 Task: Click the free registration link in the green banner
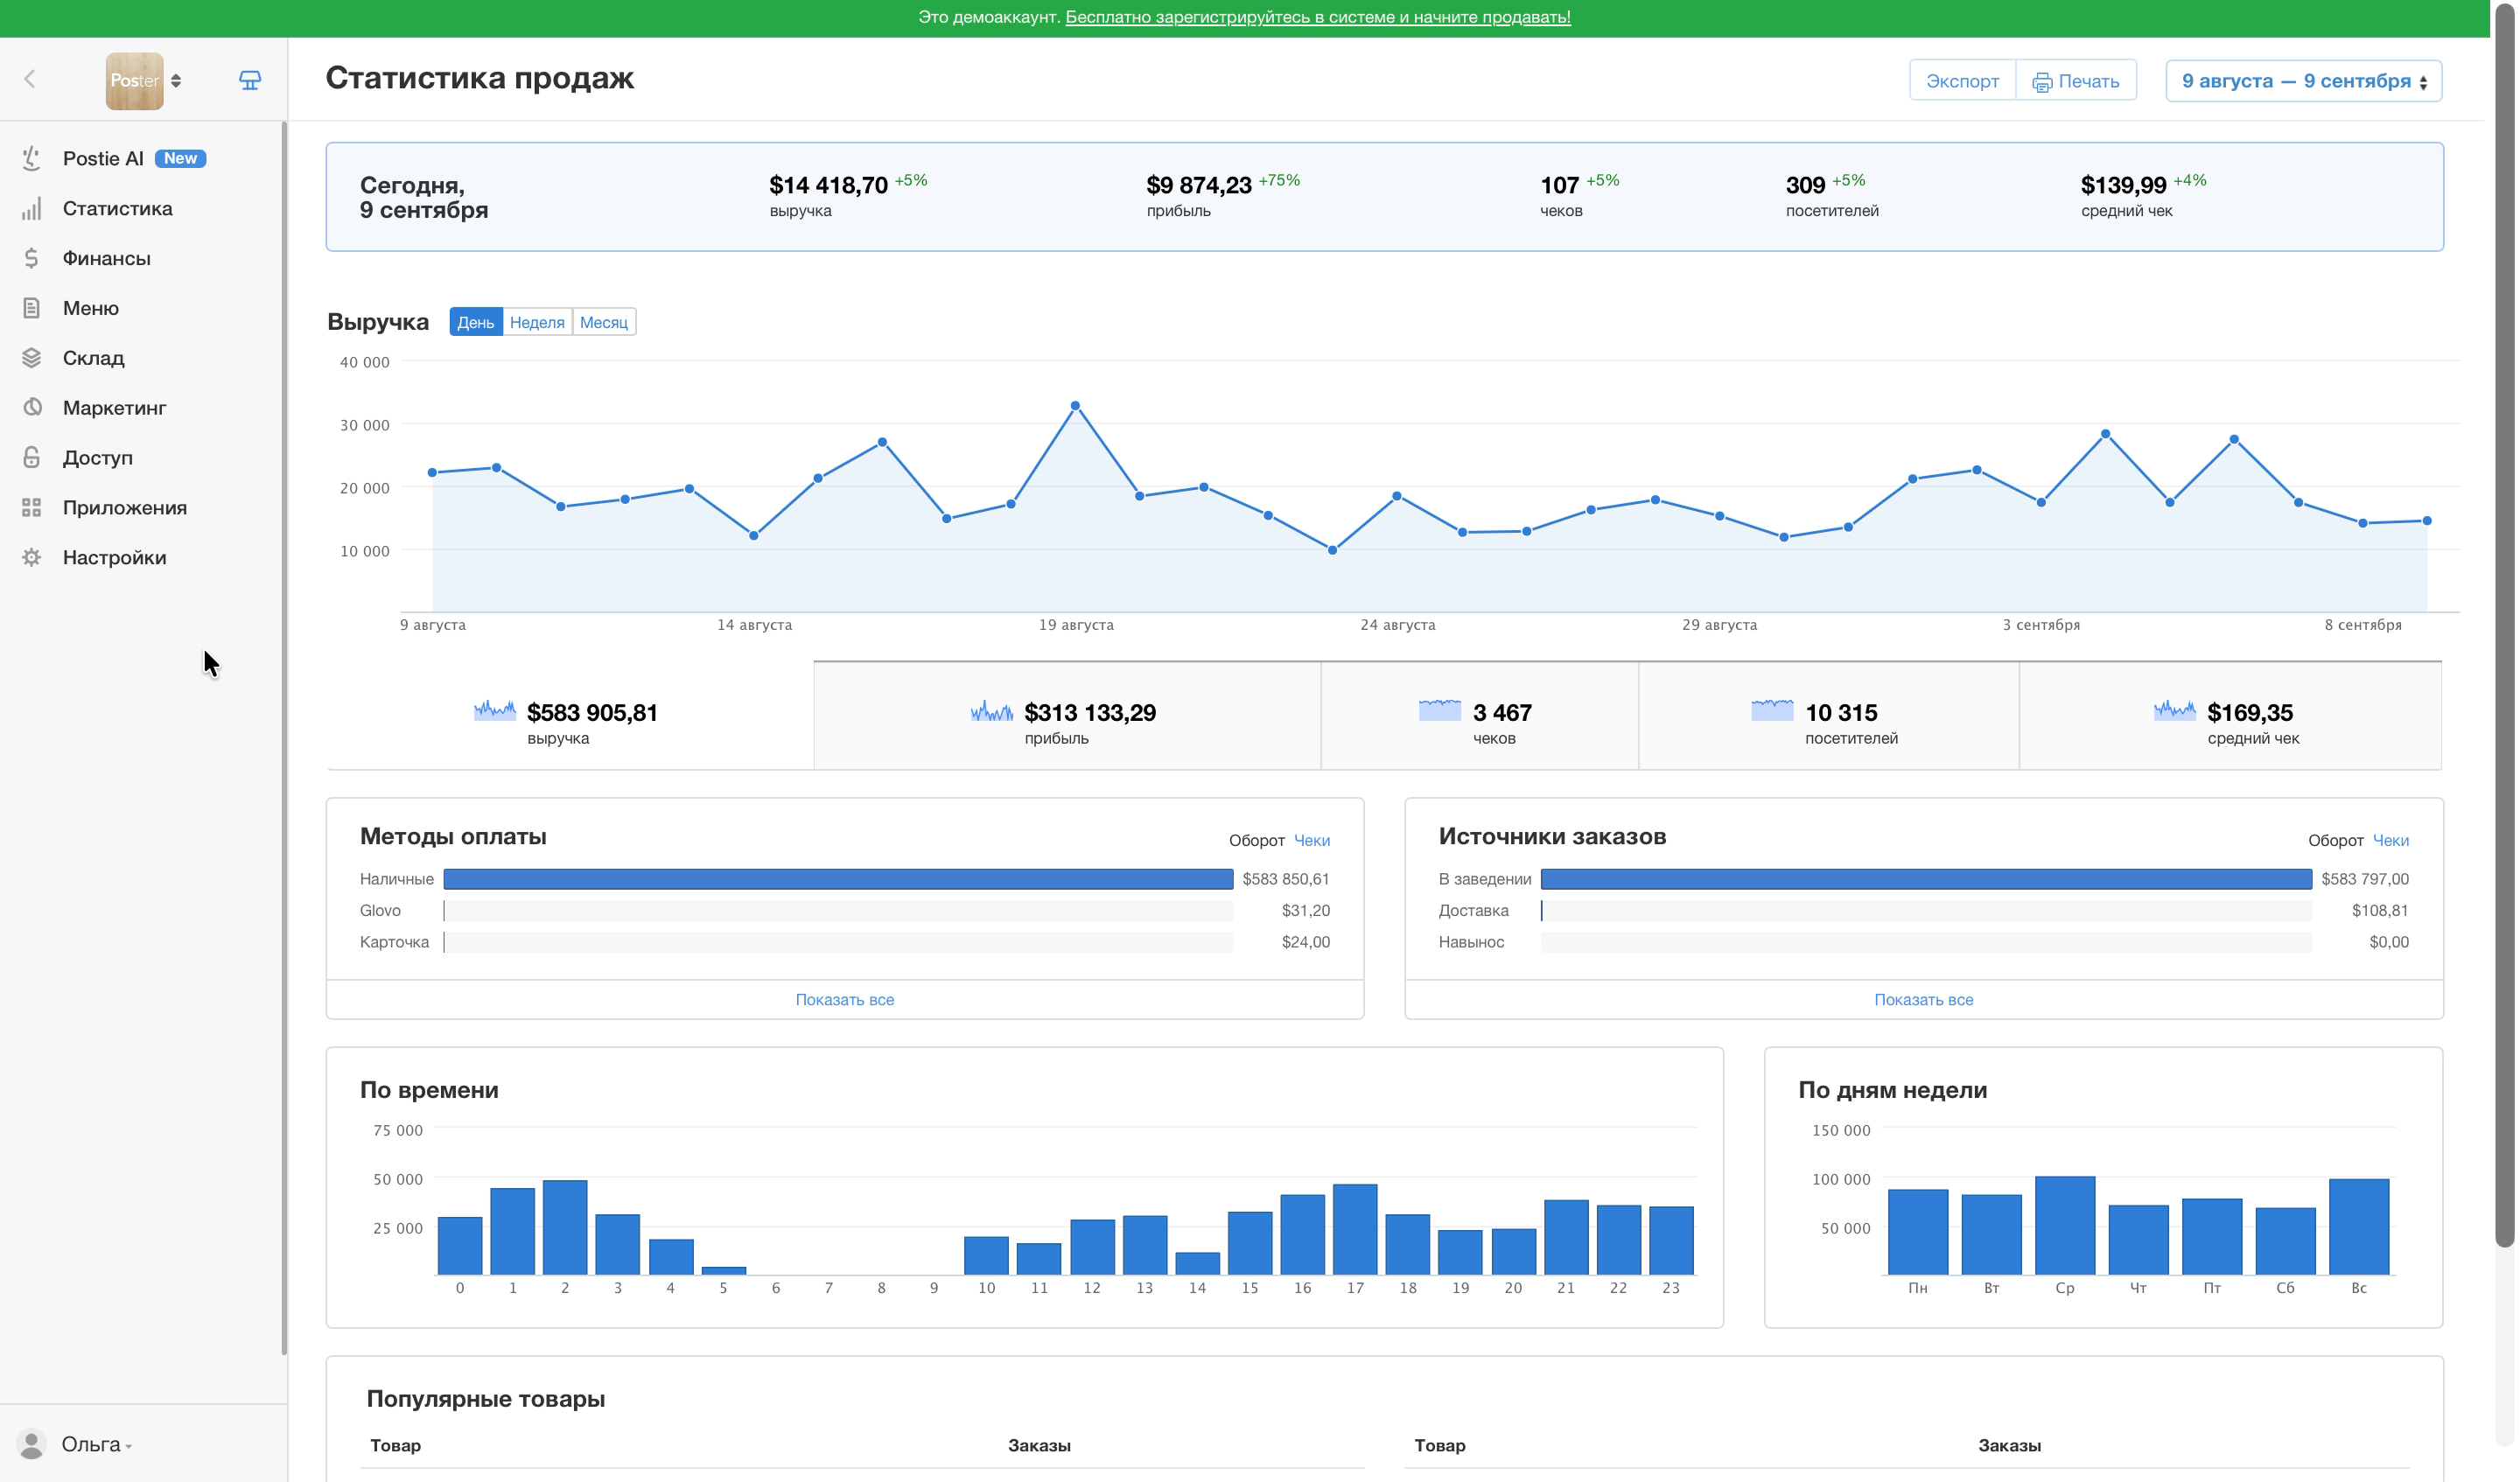pyautogui.click(x=1317, y=17)
